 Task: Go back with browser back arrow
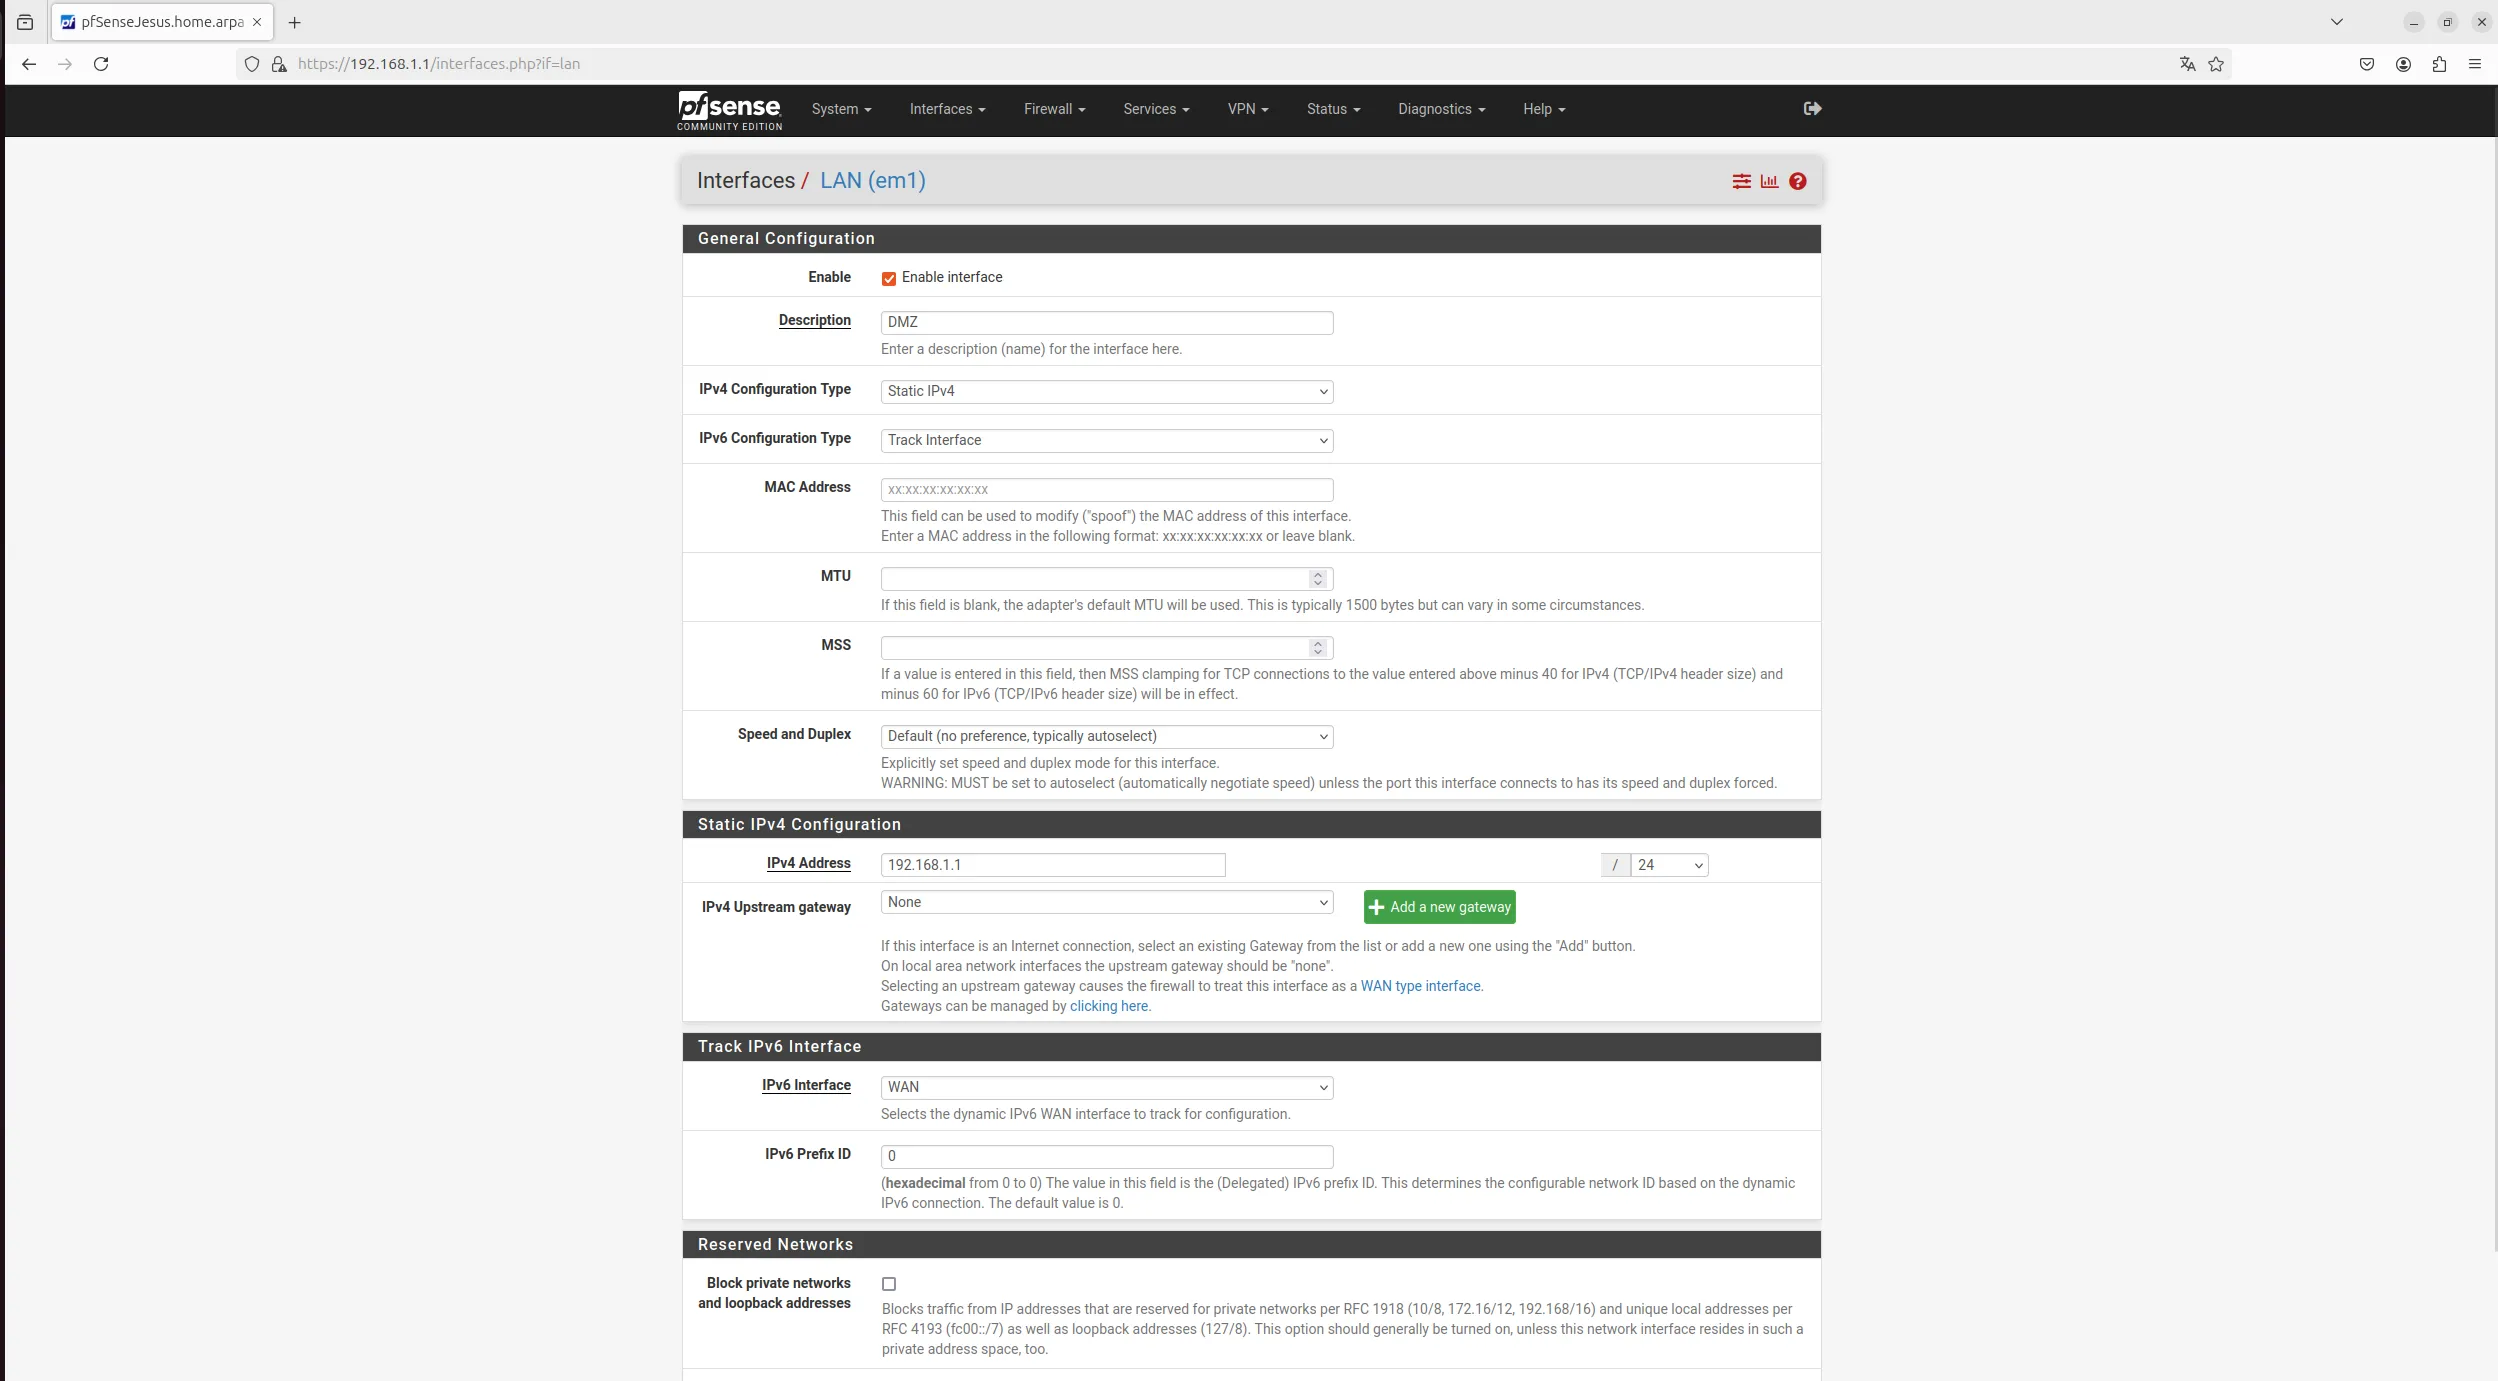point(29,64)
